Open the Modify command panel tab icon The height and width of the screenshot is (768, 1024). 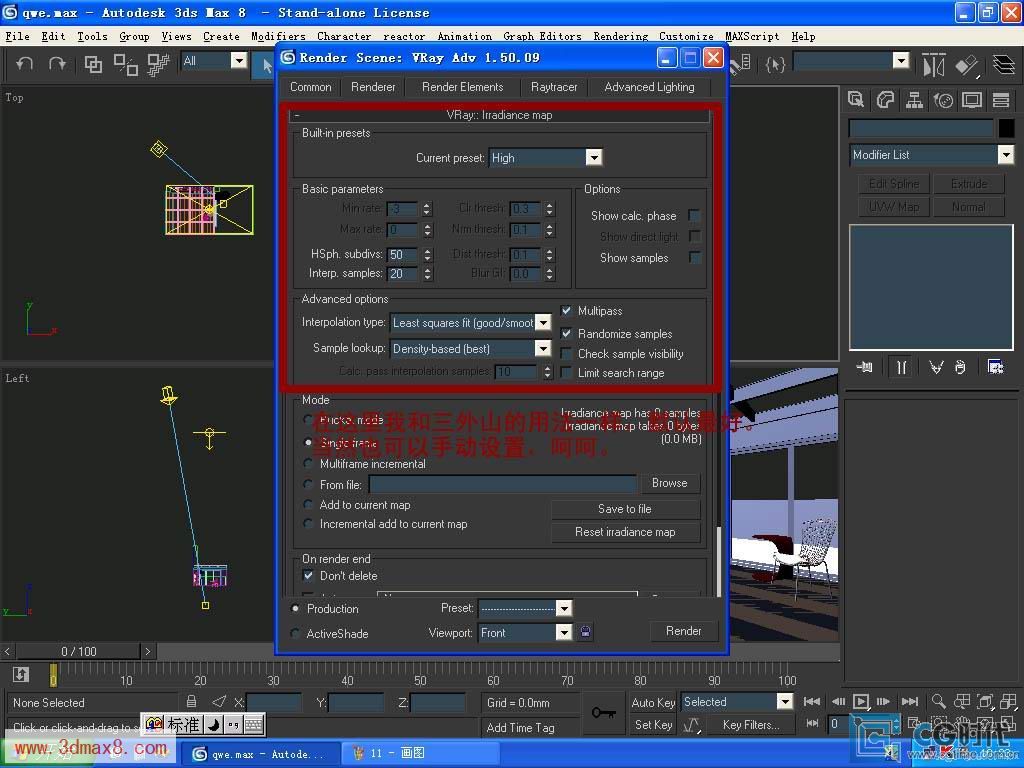click(885, 99)
